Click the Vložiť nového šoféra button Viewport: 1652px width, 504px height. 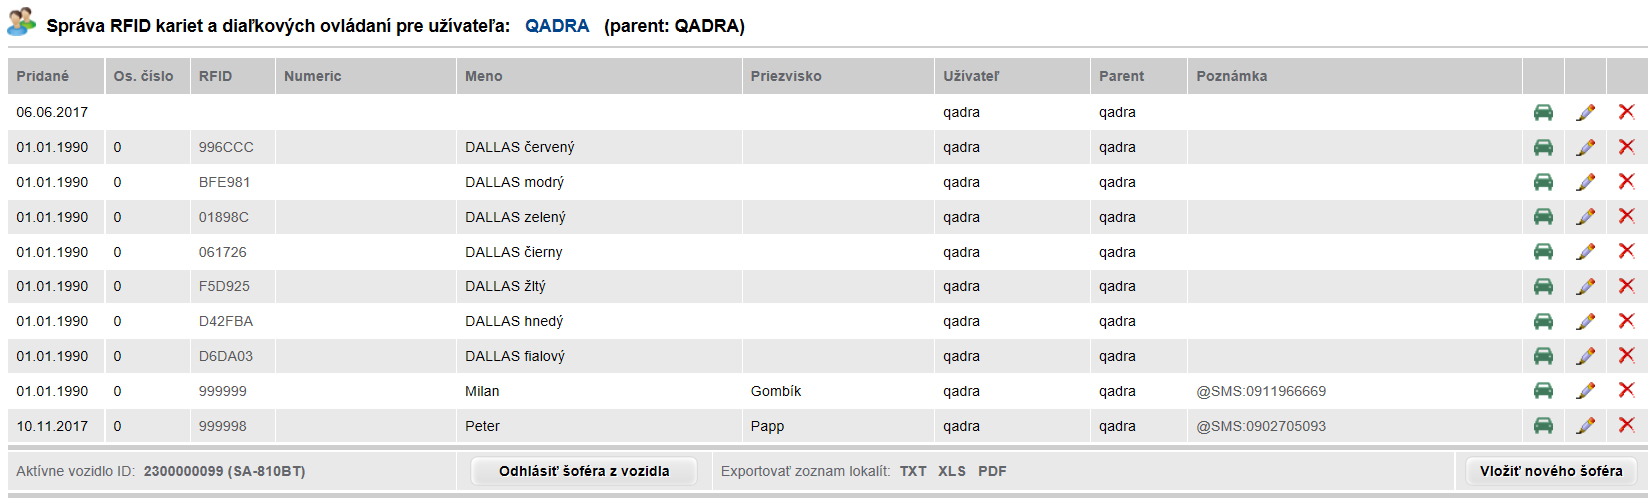1551,471
